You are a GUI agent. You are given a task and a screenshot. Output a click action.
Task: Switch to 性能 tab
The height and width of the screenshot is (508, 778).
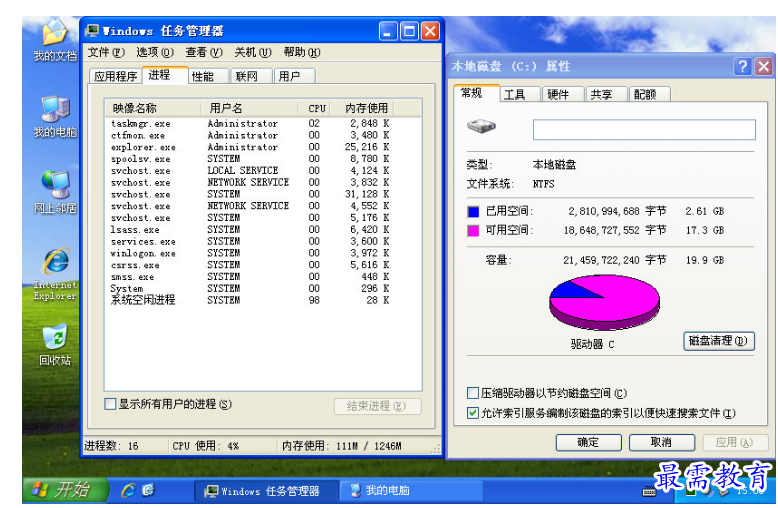pyautogui.click(x=208, y=76)
